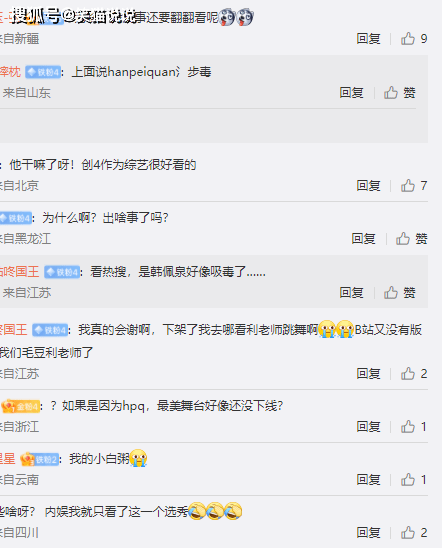The image size is (442, 548).
Task: Like the comment from 新疆 with 9 likes
Action: 414,38
